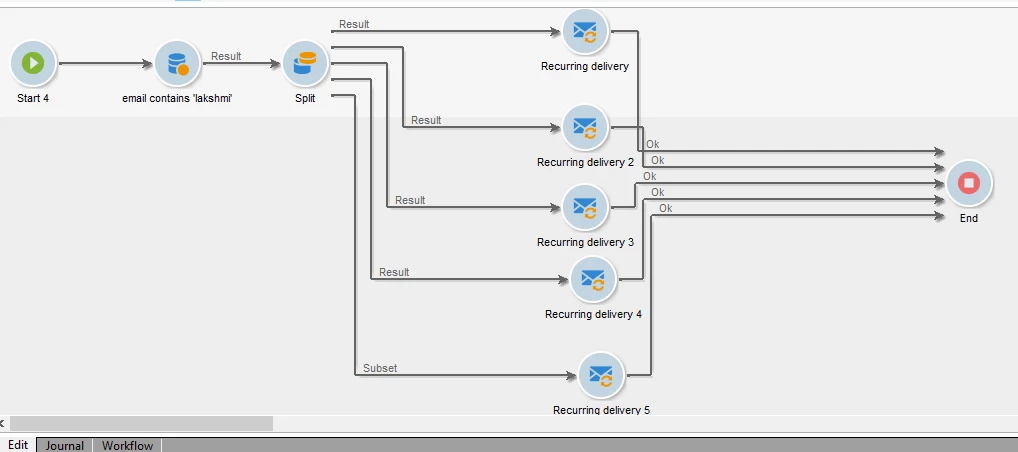Screen dimensions: 1018x452
Task: Click the 'End' label text
Action: pyautogui.click(x=969, y=218)
